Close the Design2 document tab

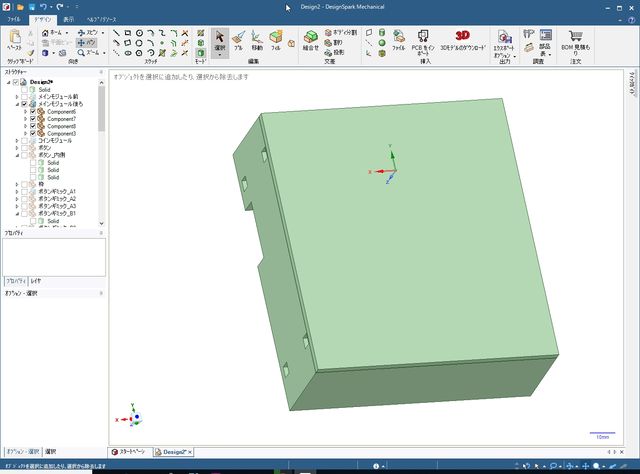190,452
